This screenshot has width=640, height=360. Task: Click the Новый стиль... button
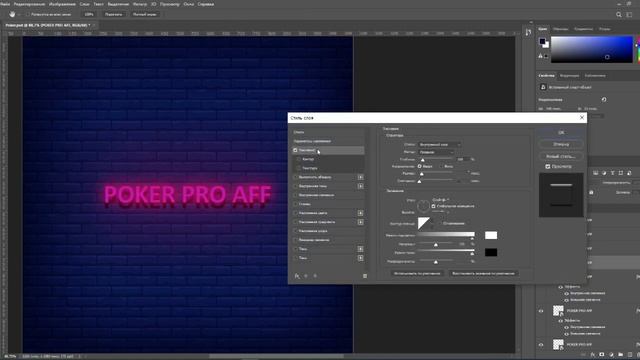coord(561,156)
